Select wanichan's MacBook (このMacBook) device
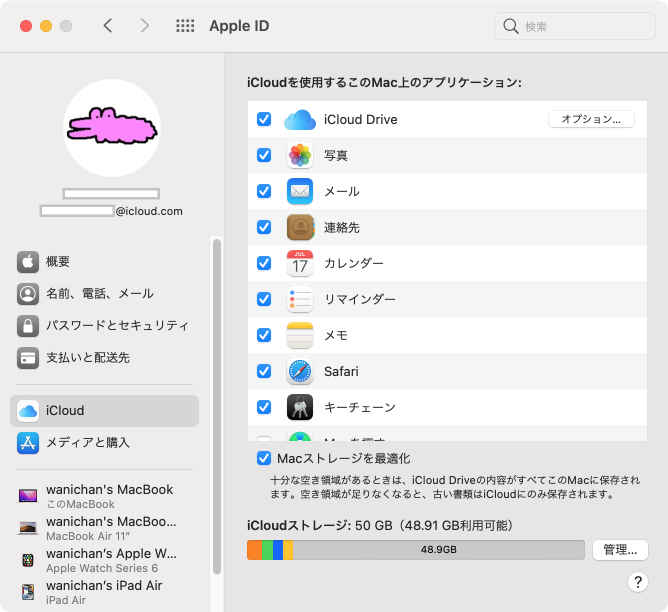Screen dimensions: 668x612 tap(104, 496)
